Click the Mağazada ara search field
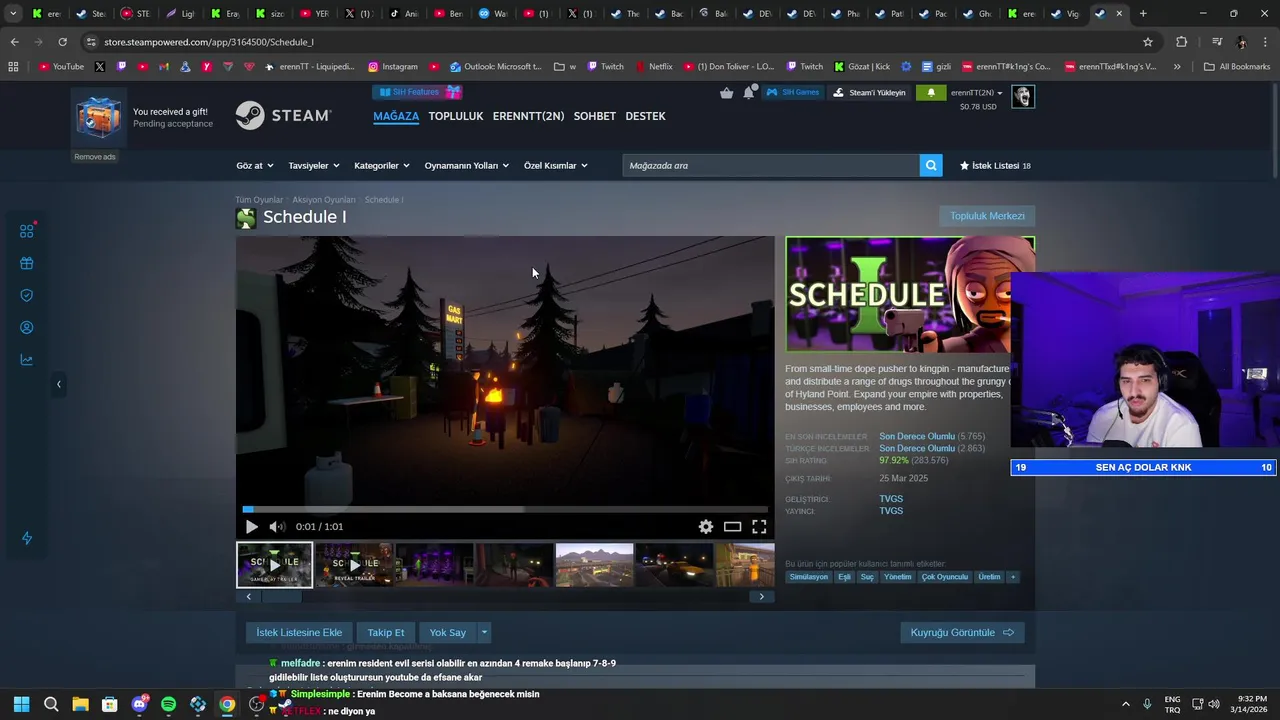 770,166
